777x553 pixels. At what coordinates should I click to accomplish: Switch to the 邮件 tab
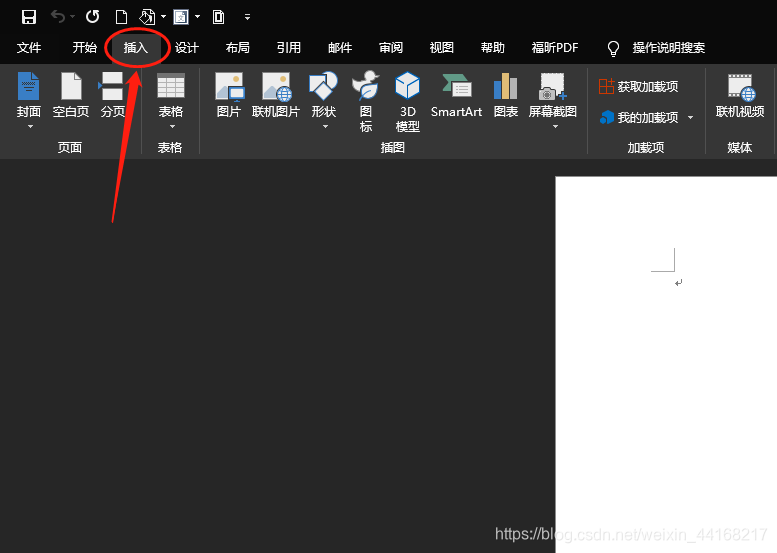tap(340, 48)
